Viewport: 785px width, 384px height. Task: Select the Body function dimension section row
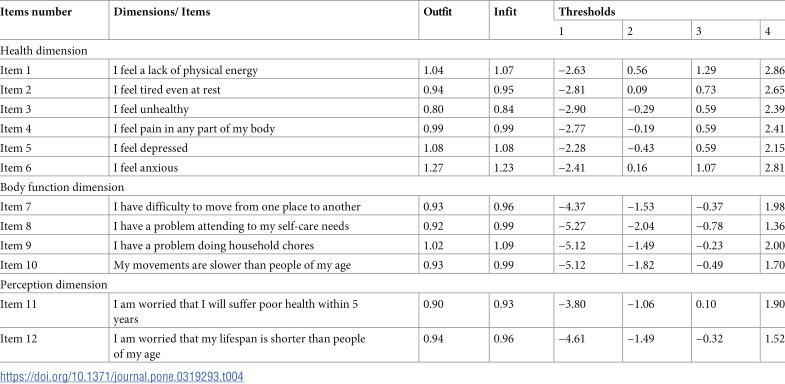[392, 187]
